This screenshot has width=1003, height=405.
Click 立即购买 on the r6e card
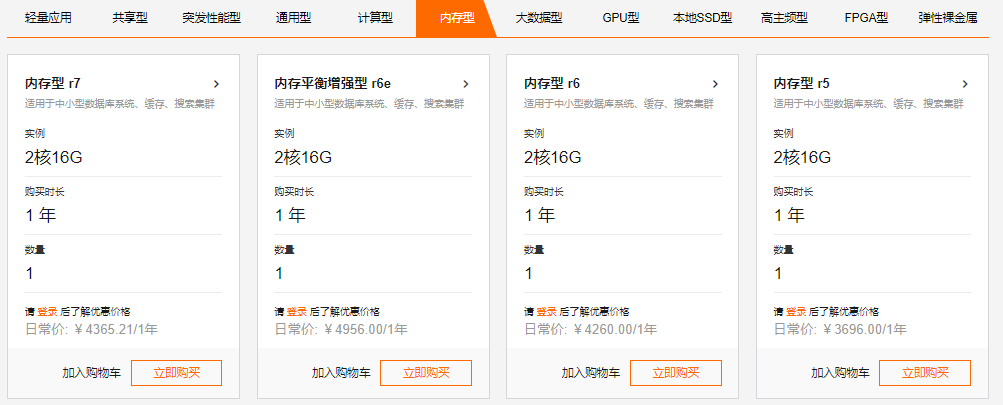[426, 373]
